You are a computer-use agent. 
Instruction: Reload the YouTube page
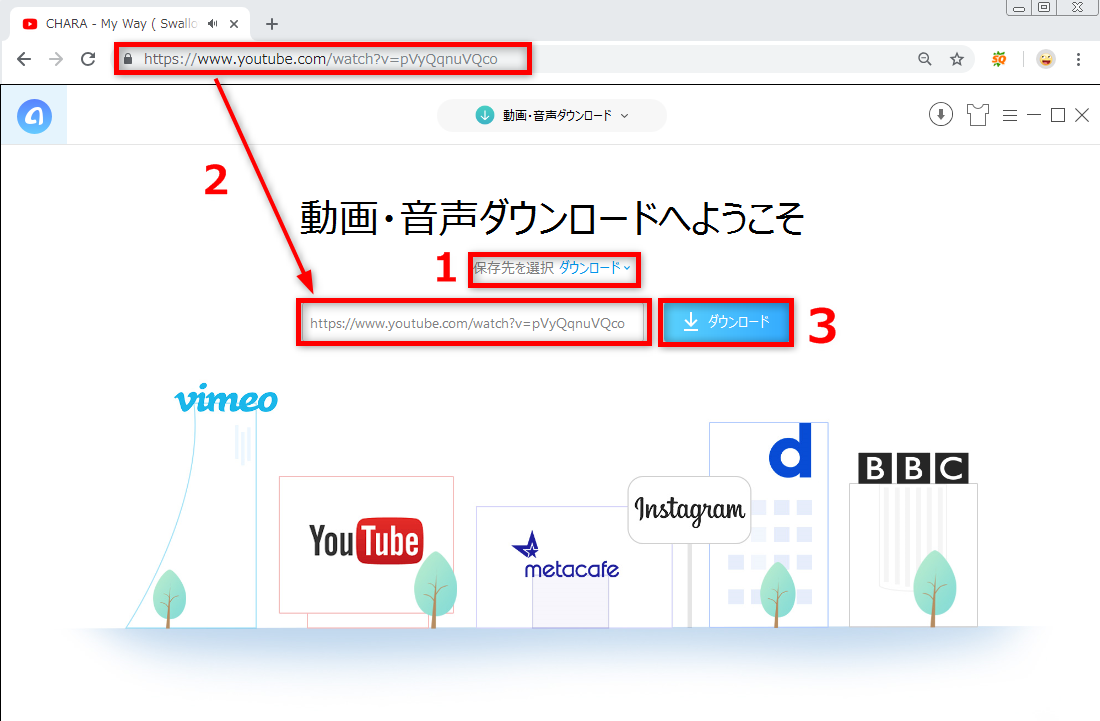(88, 59)
